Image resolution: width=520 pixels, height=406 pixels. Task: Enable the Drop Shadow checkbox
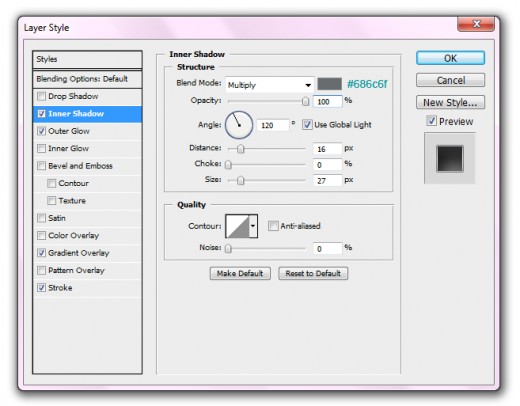point(41,96)
